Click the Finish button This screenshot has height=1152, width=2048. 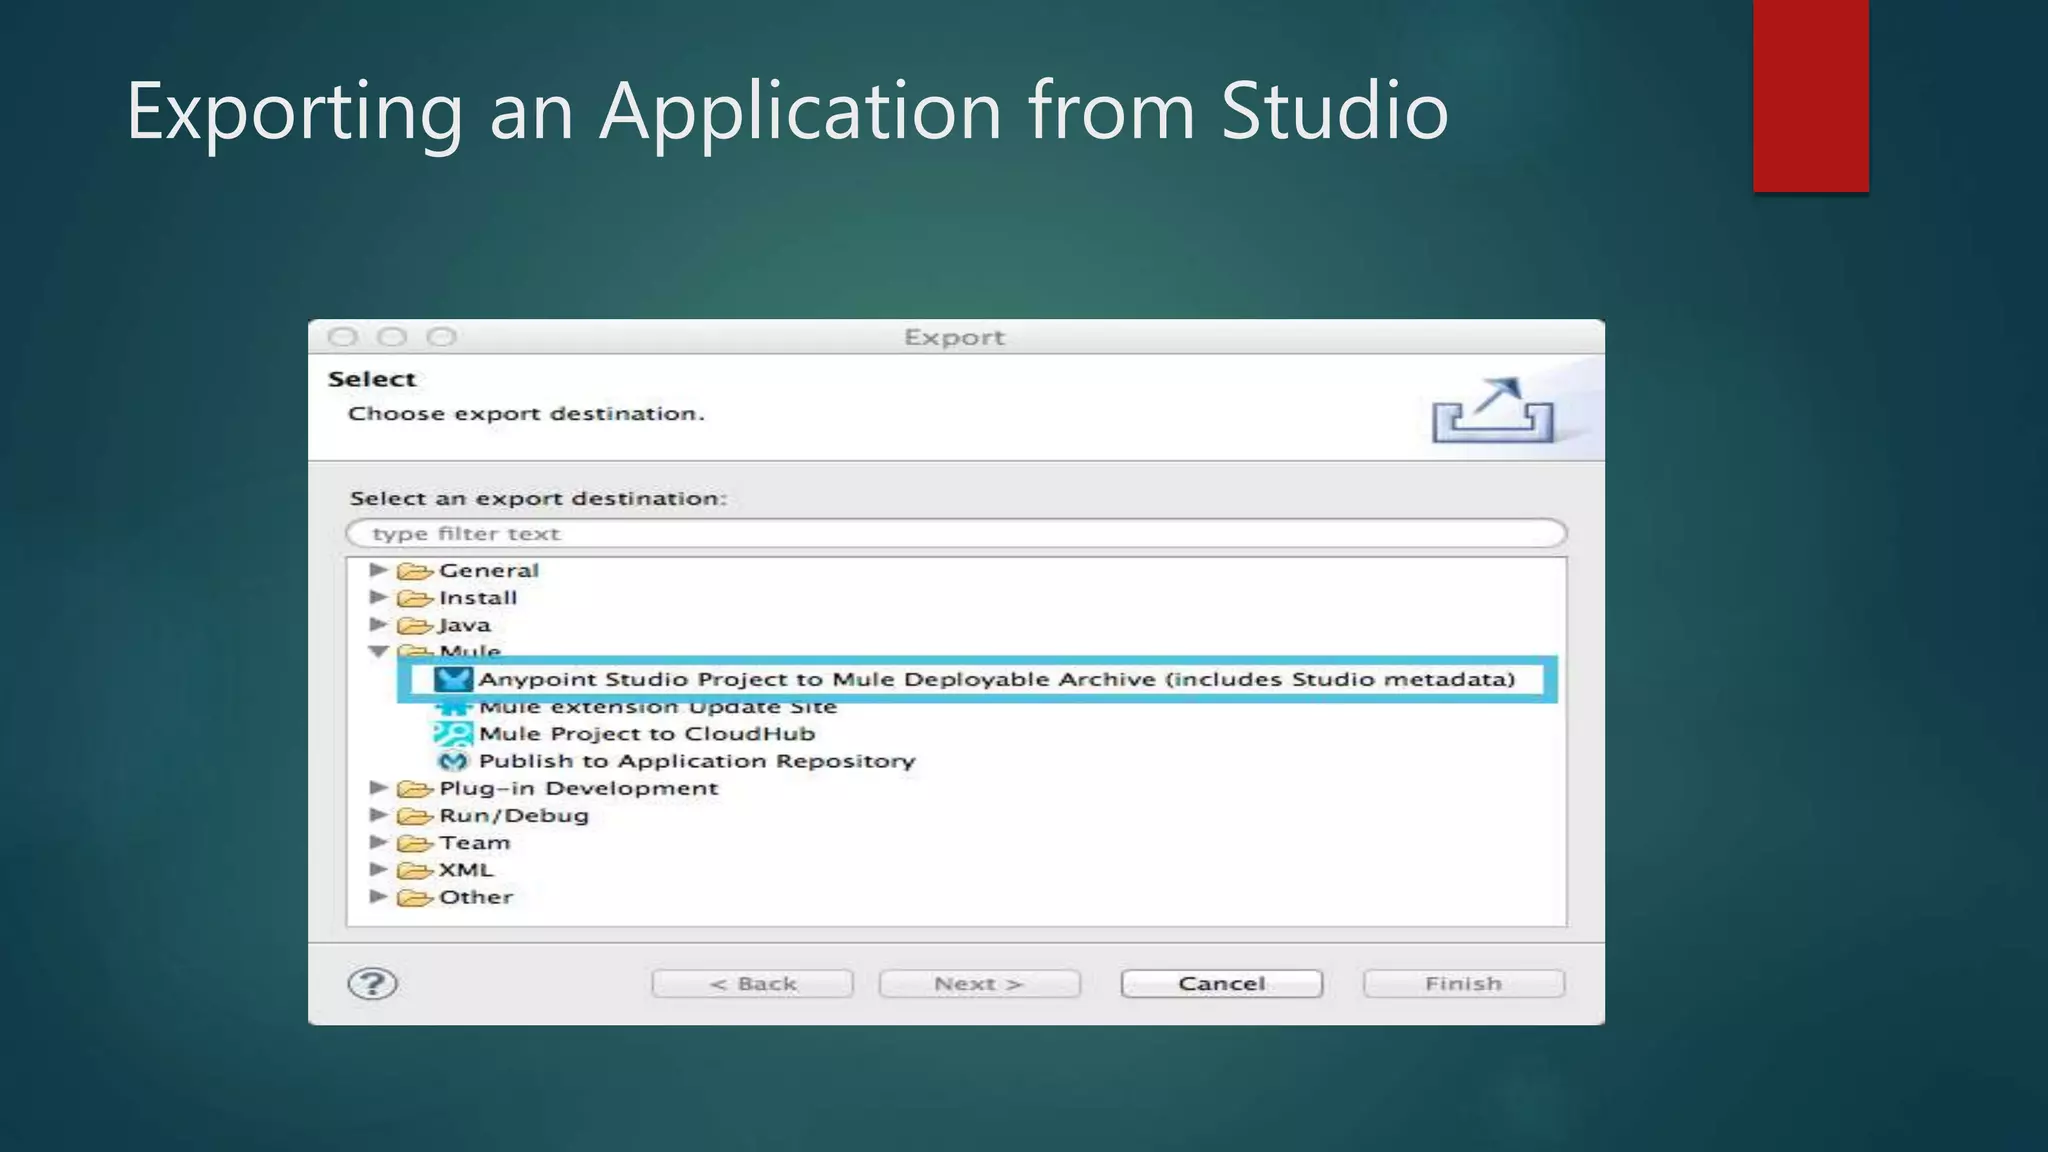click(x=1464, y=984)
